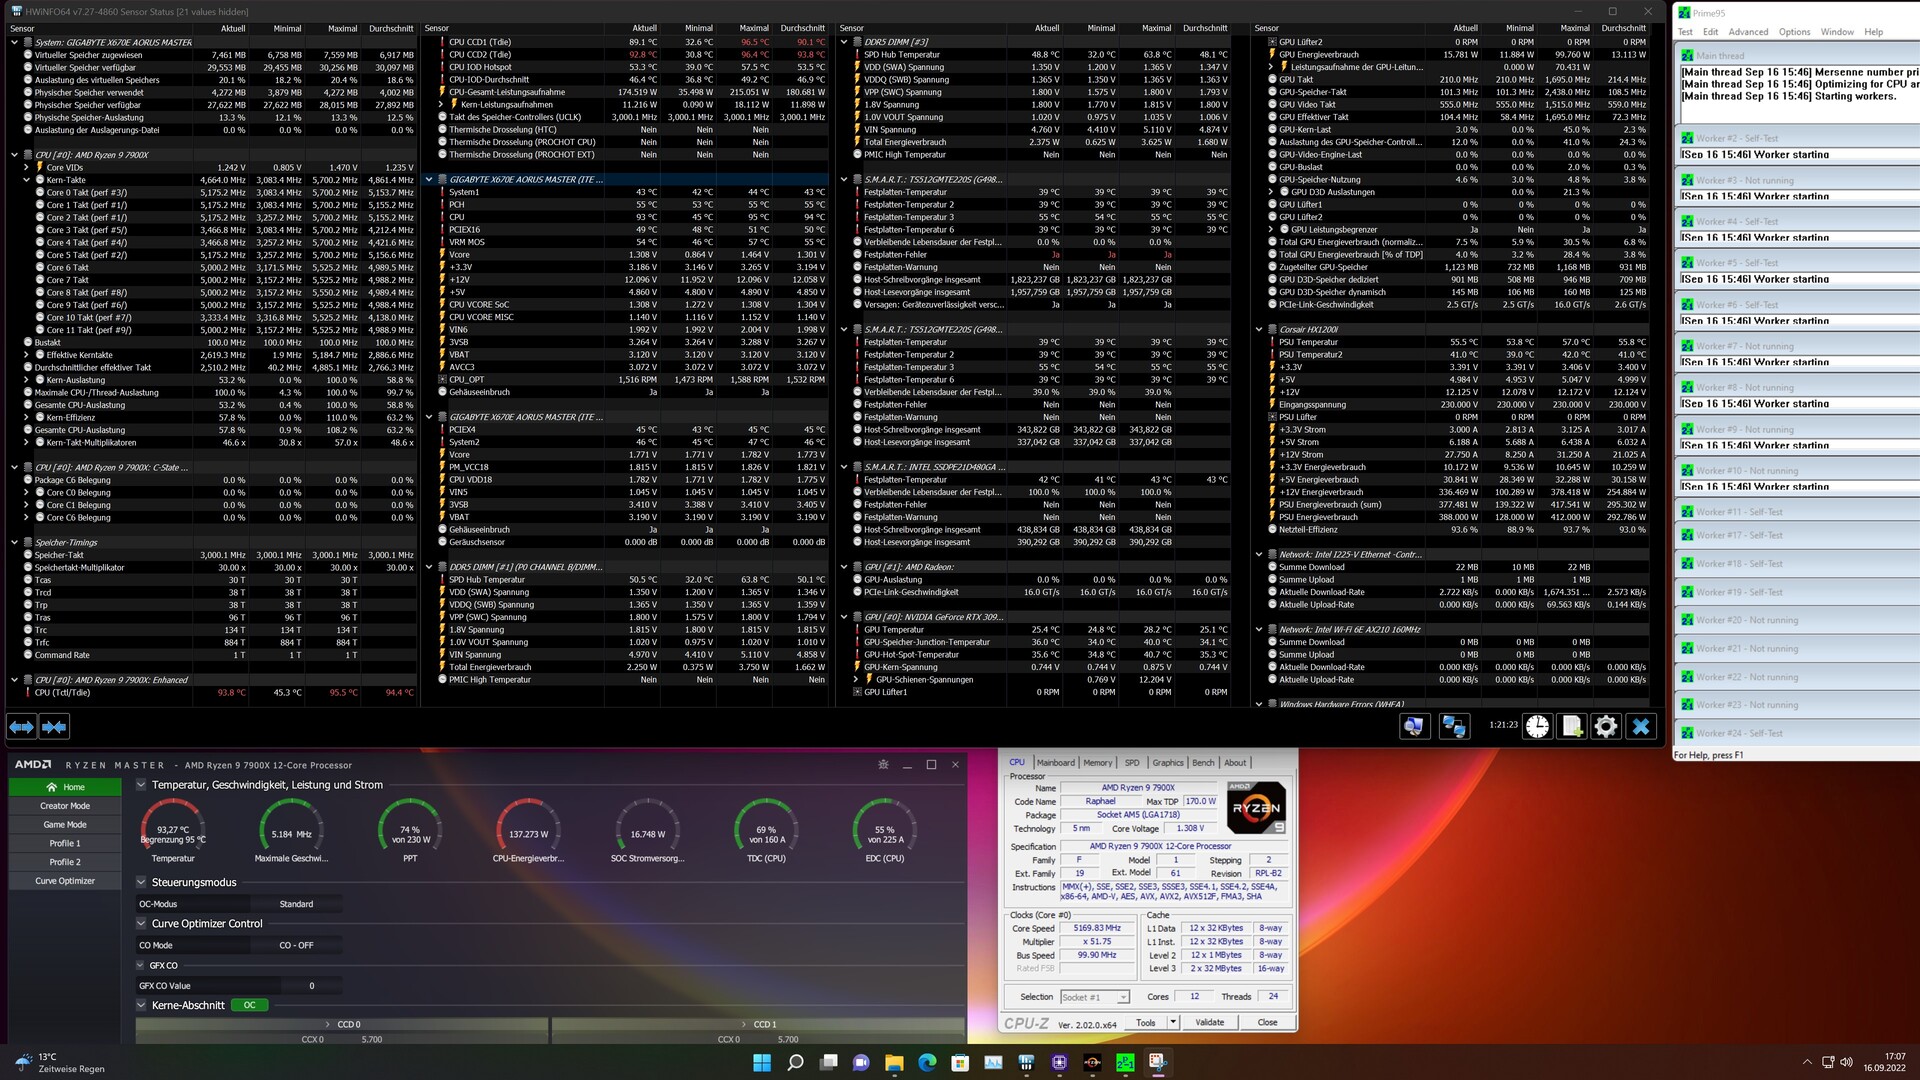
Task: Click CPU-Z Tools button
Action: coord(1145,1022)
